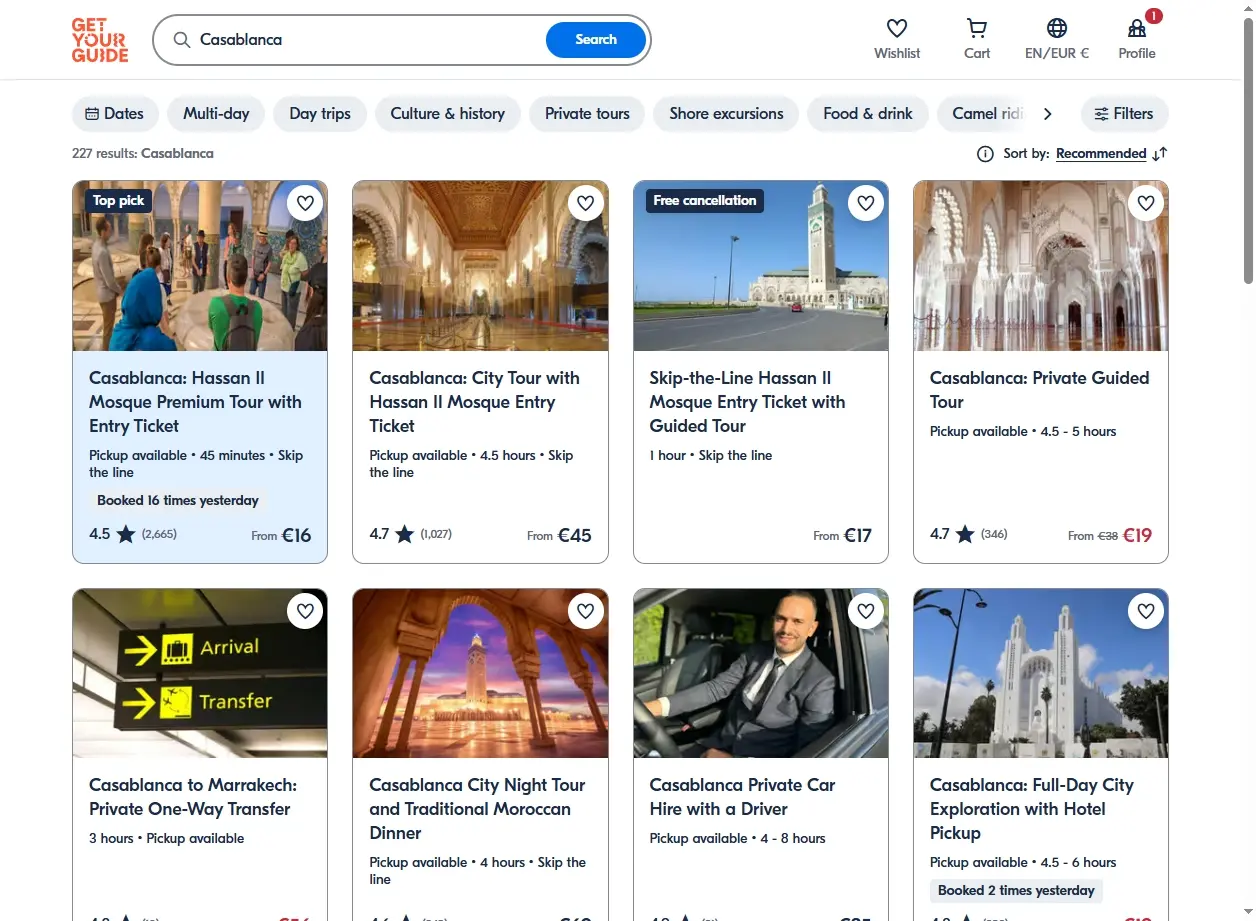Wishlist the Hassan II Mosque Premium Tour
The width and height of the screenshot is (1256, 921).
[305, 203]
